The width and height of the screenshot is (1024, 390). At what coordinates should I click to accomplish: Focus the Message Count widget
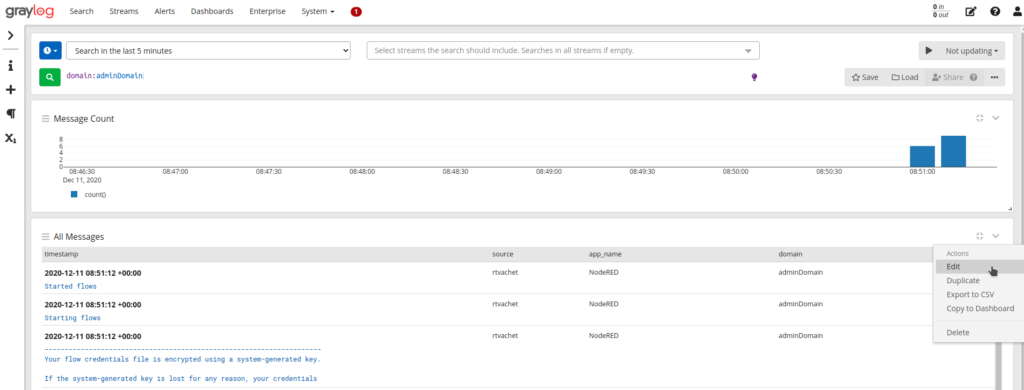click(x=980, y=118)
